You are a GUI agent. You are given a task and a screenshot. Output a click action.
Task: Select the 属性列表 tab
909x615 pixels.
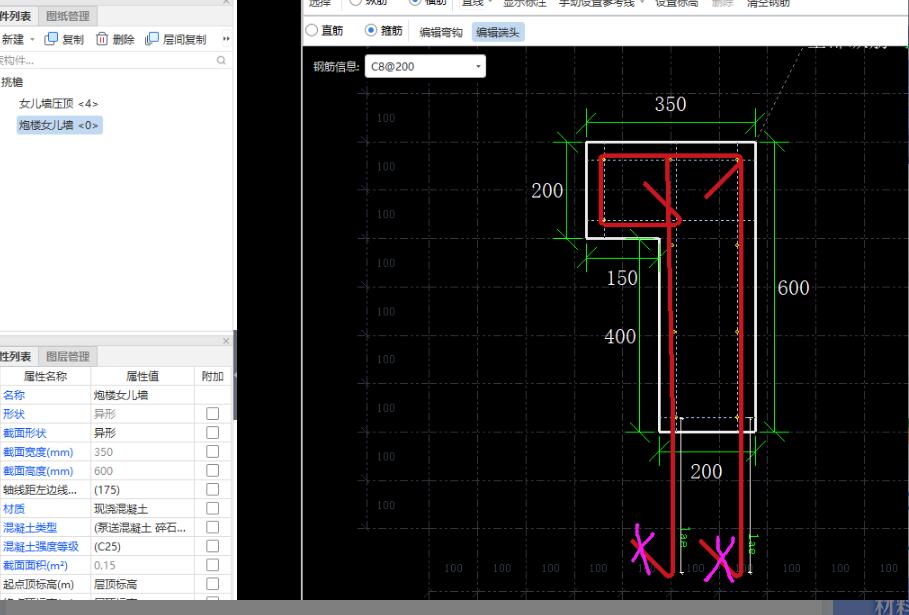[x=16, y=356]
